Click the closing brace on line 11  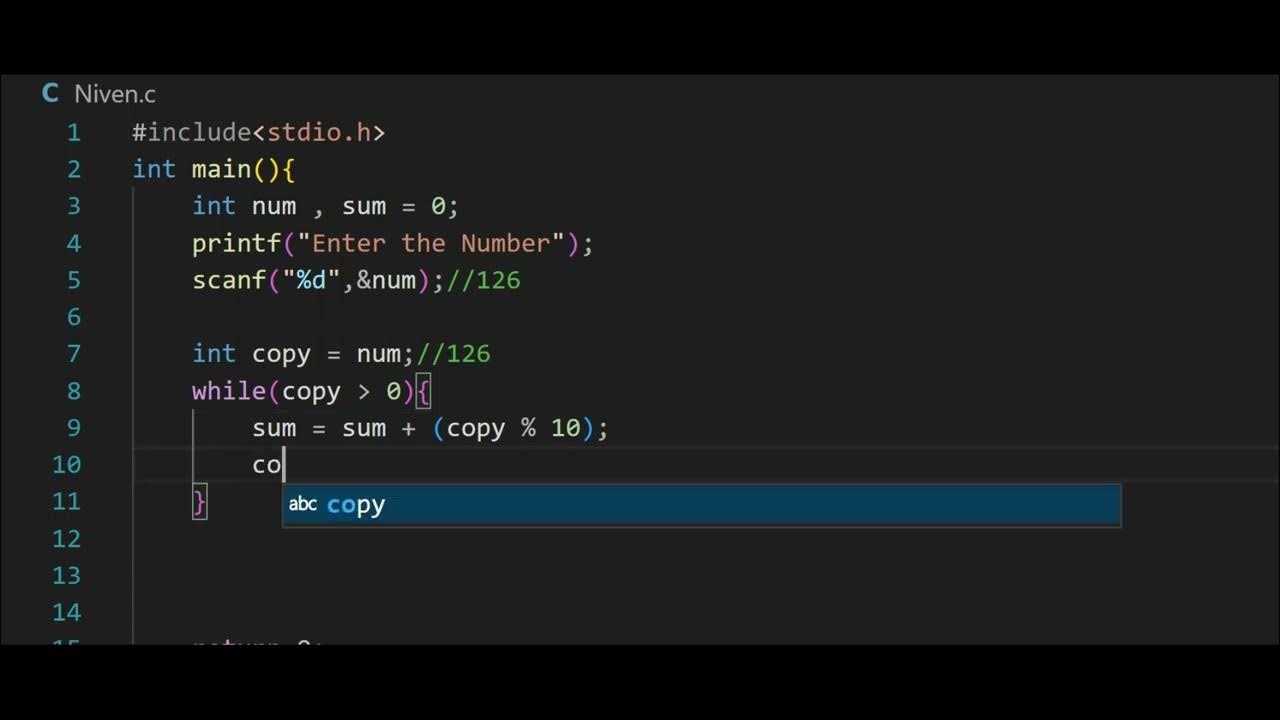tap(200, 502)
